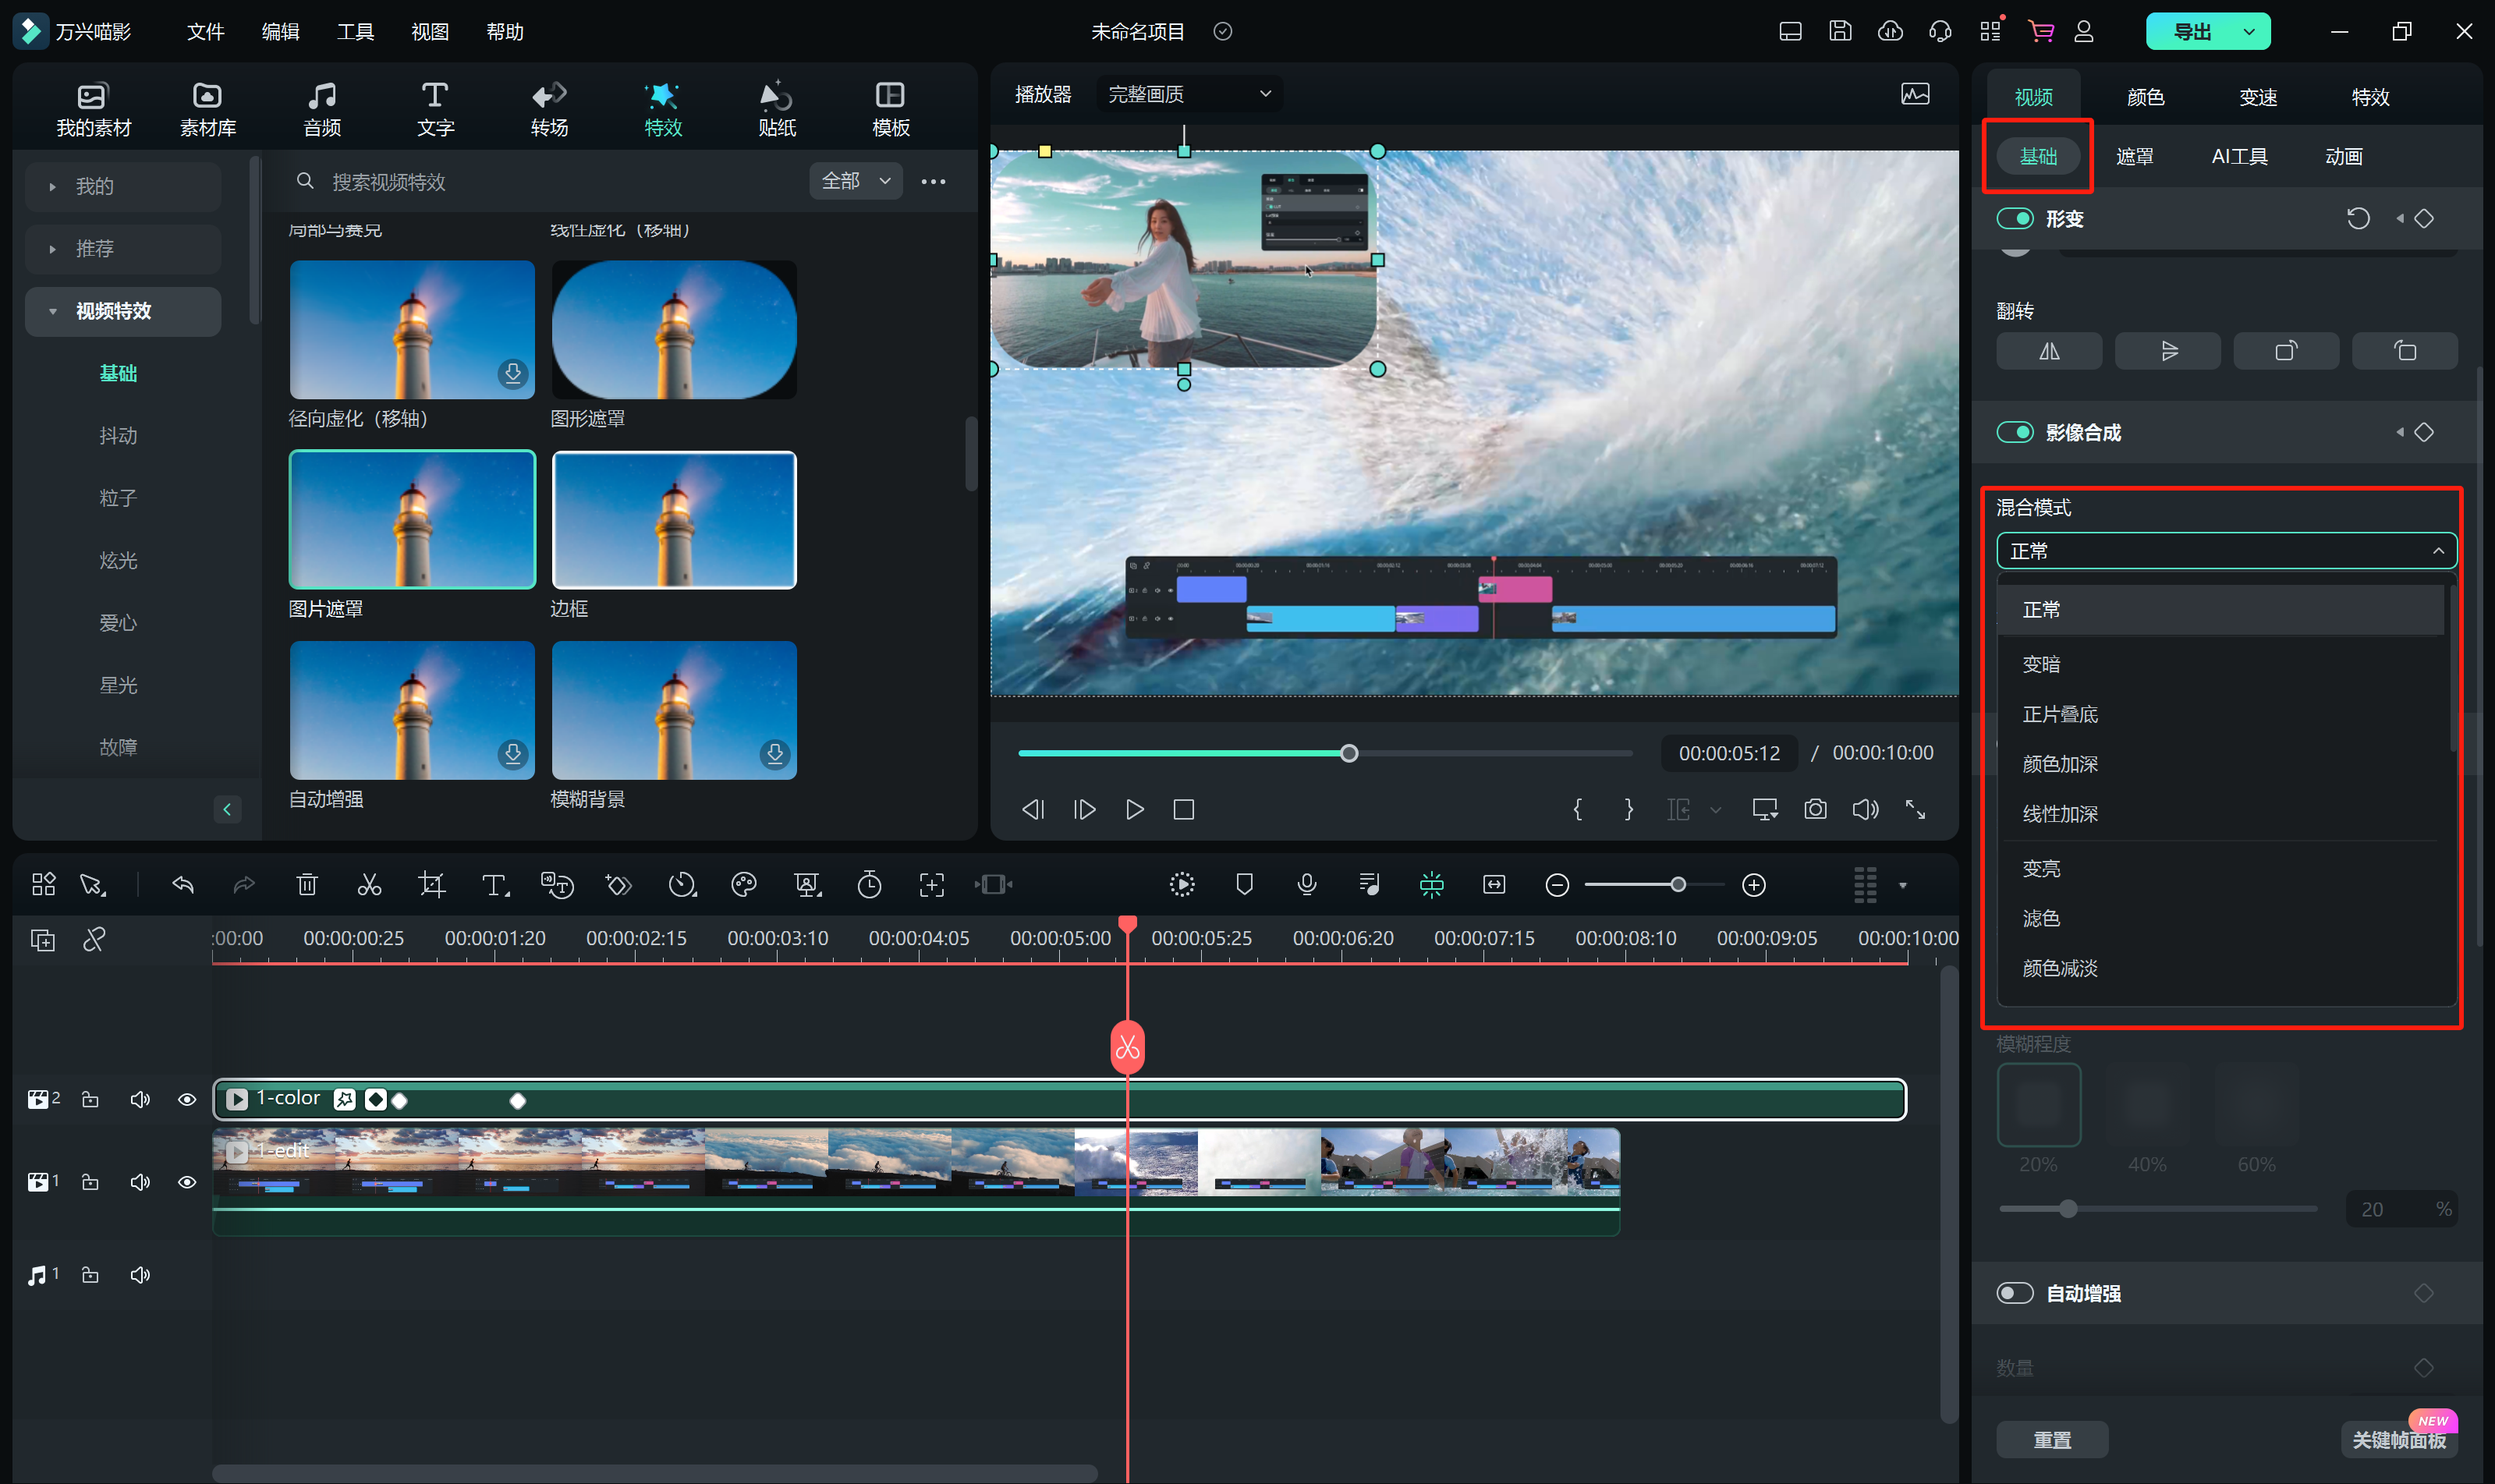Open the color palette tool icon

pos(744,885)
